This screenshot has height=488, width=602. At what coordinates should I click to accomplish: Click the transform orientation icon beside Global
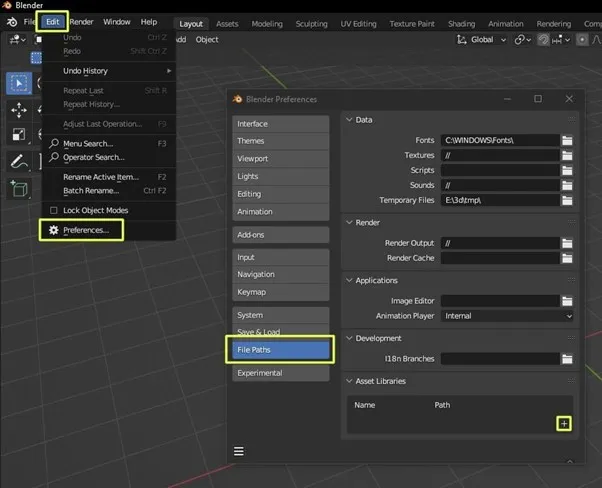[x=461, y=40]
